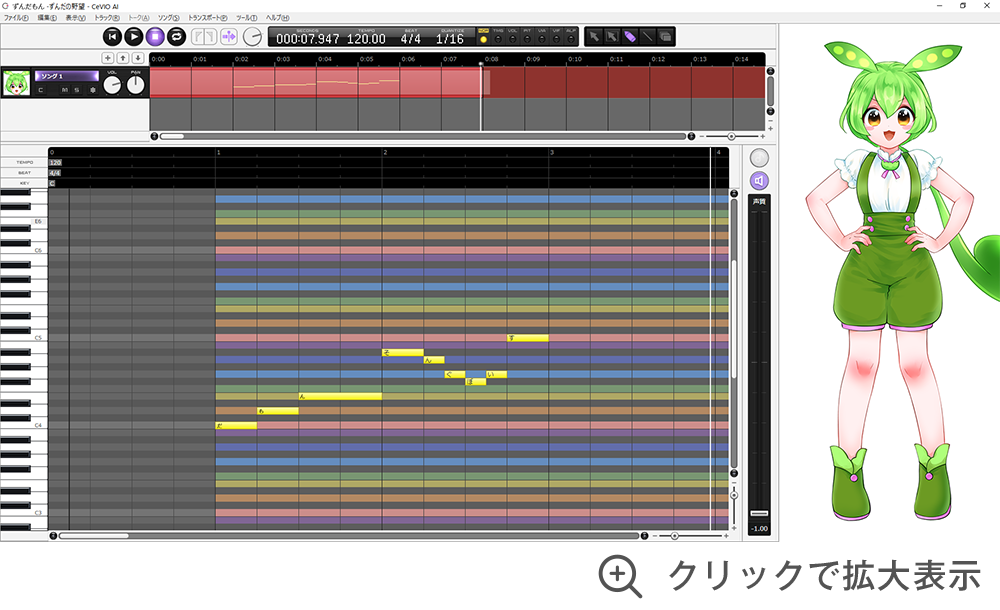Screen dimensions: 1000x610
Task: Click the loop range bracket button
Action: [204, 37]
